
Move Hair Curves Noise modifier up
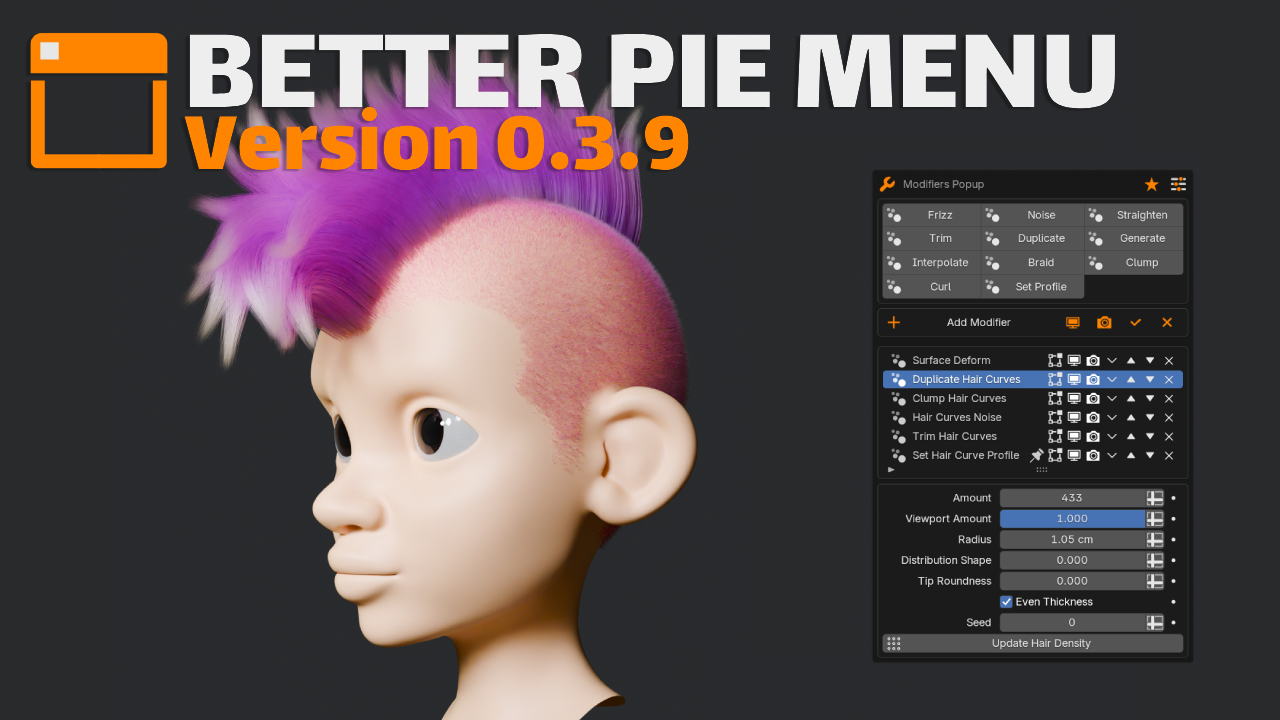[1131, 418]
